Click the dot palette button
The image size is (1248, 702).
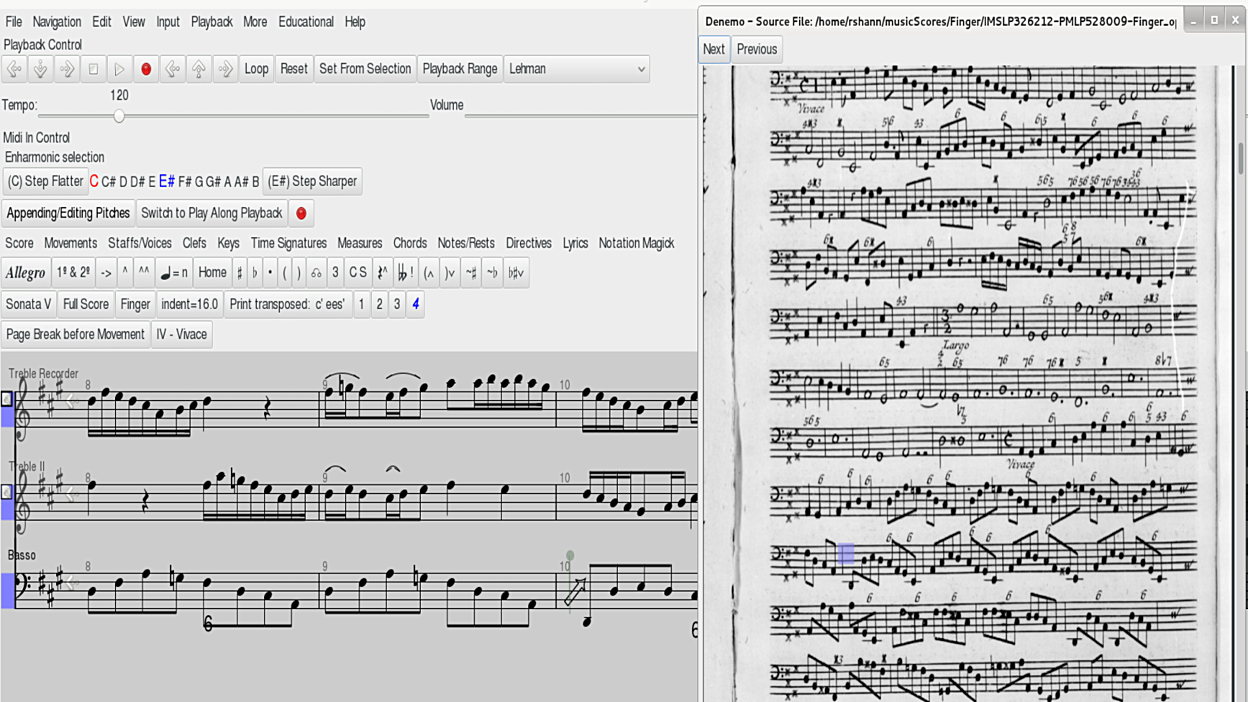270,272
